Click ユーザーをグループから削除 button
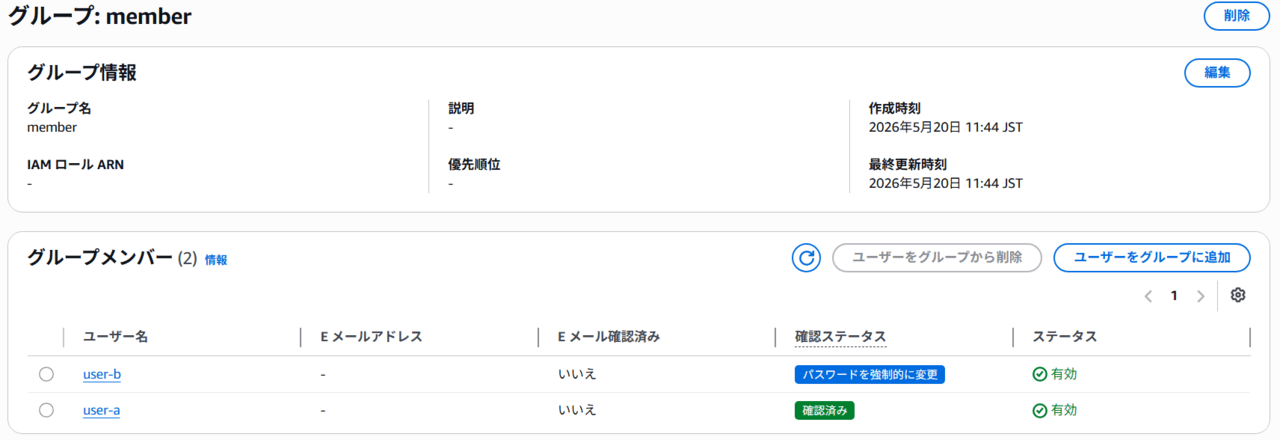This screenshot has height=440, width=1280. pyautogui.click(x=937, y=258)
